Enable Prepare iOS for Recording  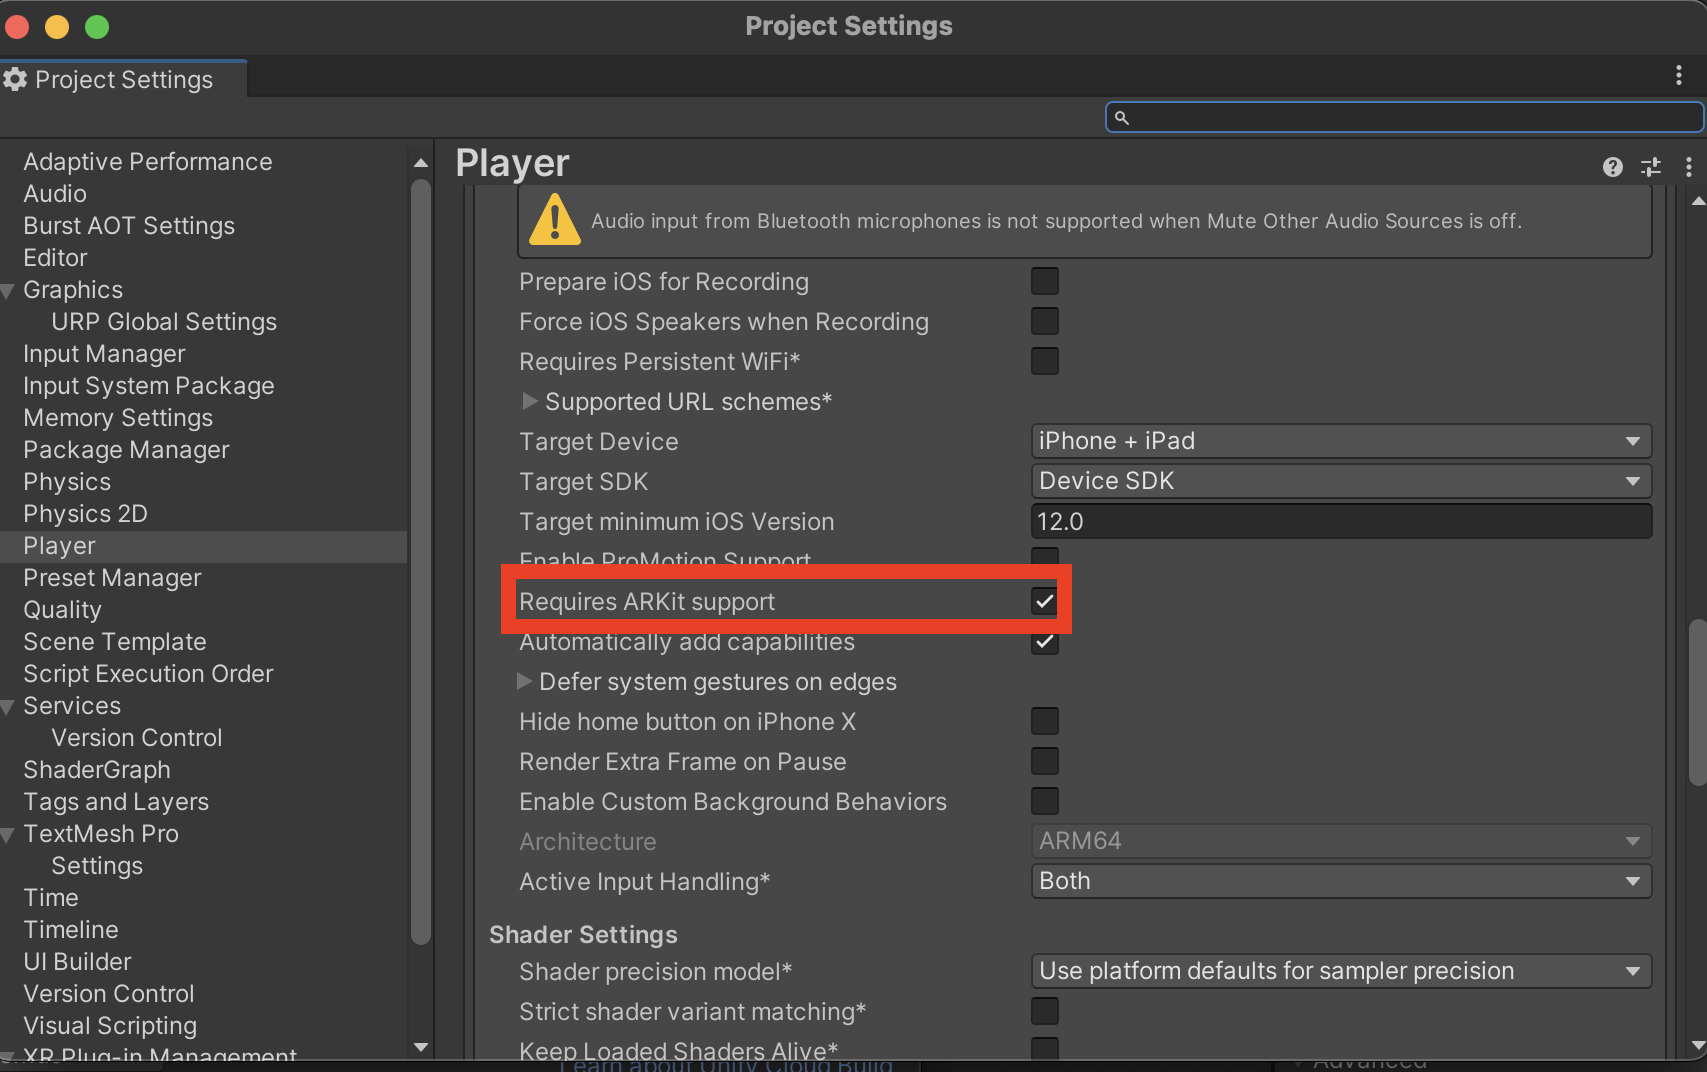1045,281
